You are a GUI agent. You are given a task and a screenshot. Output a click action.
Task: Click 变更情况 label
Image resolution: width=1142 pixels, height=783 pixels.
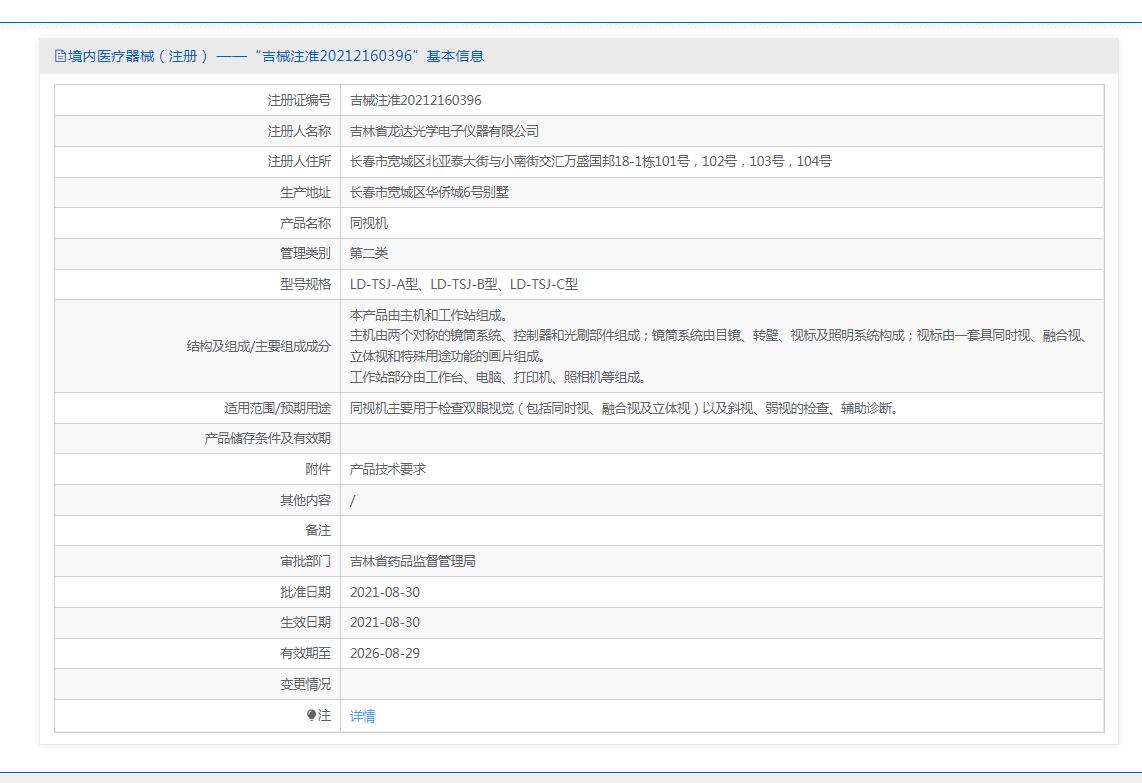305,685
